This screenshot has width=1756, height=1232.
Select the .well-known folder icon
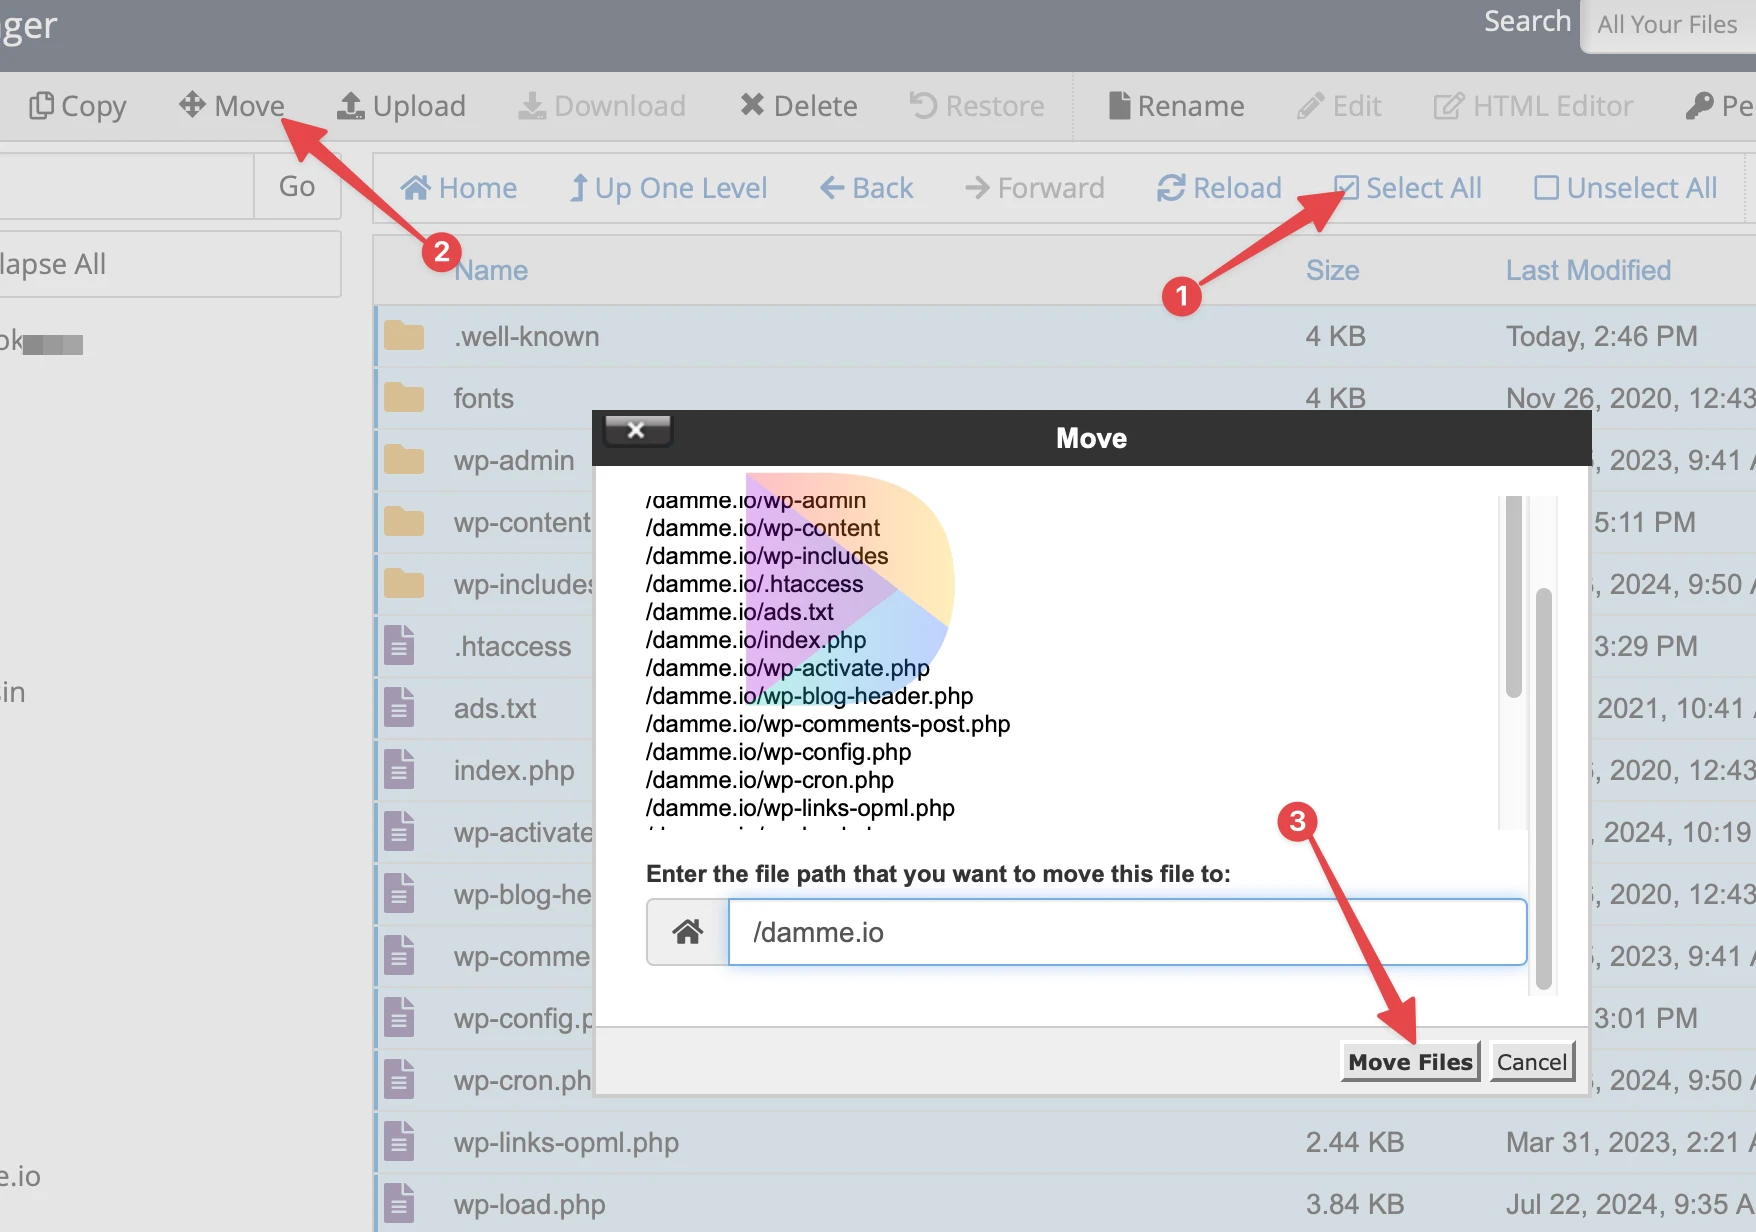[404, 336]
